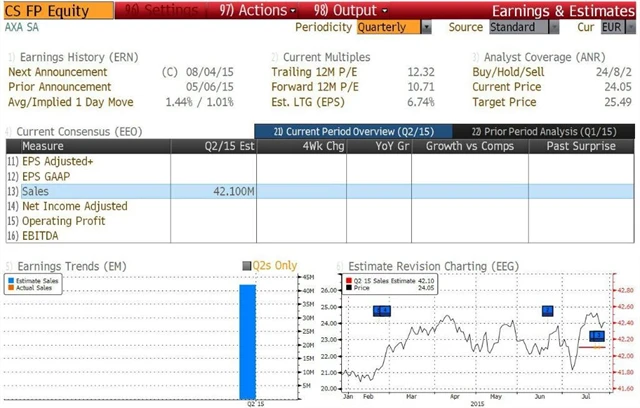
Task: Toggle the Q2s Only checkbox
Action: click(x=249, y=266)
